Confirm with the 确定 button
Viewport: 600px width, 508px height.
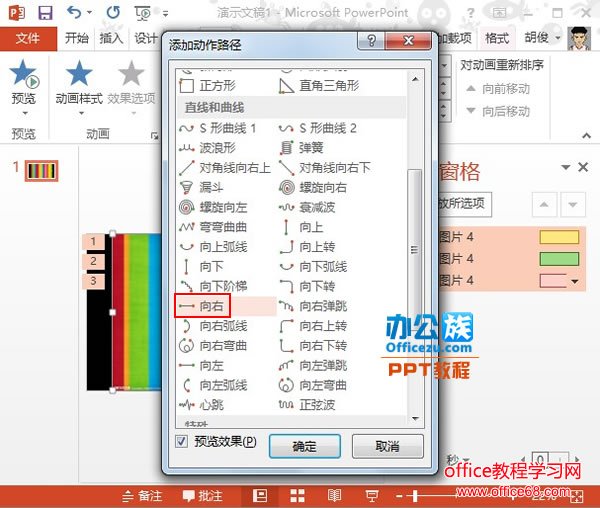coord(305,446)
